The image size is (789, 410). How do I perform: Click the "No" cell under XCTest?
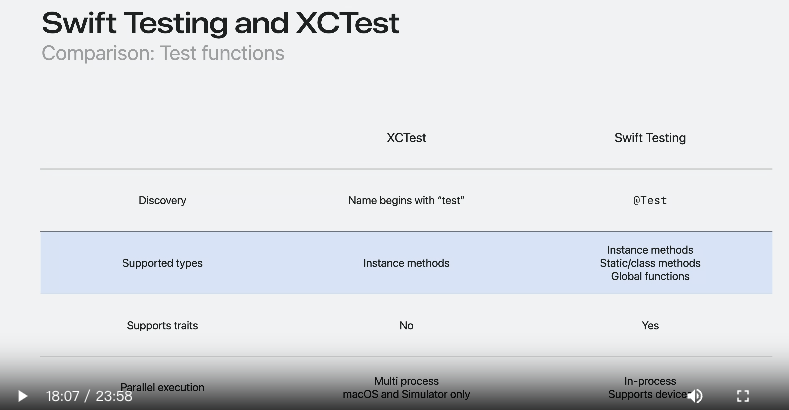[406, 325]
